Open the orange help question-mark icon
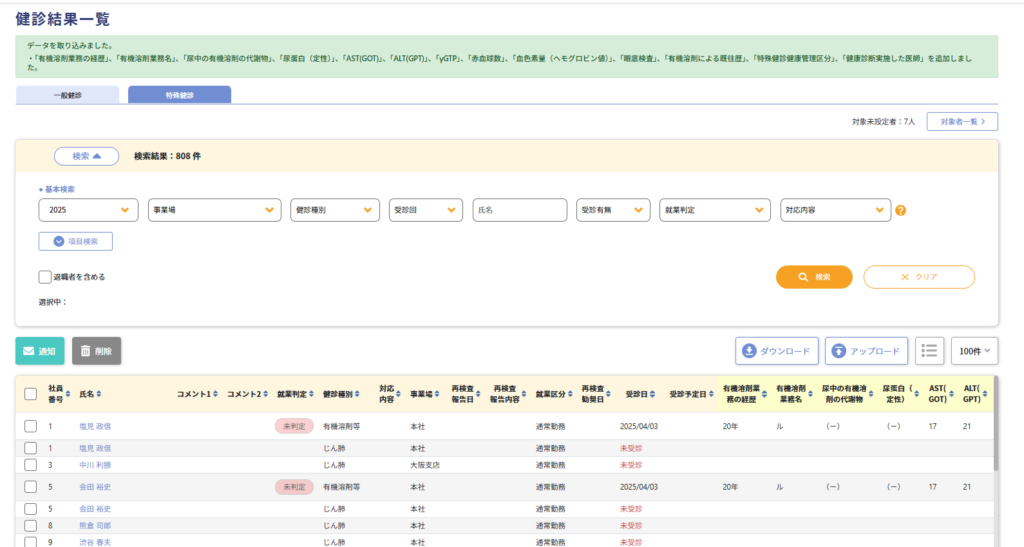 (901, 210)
